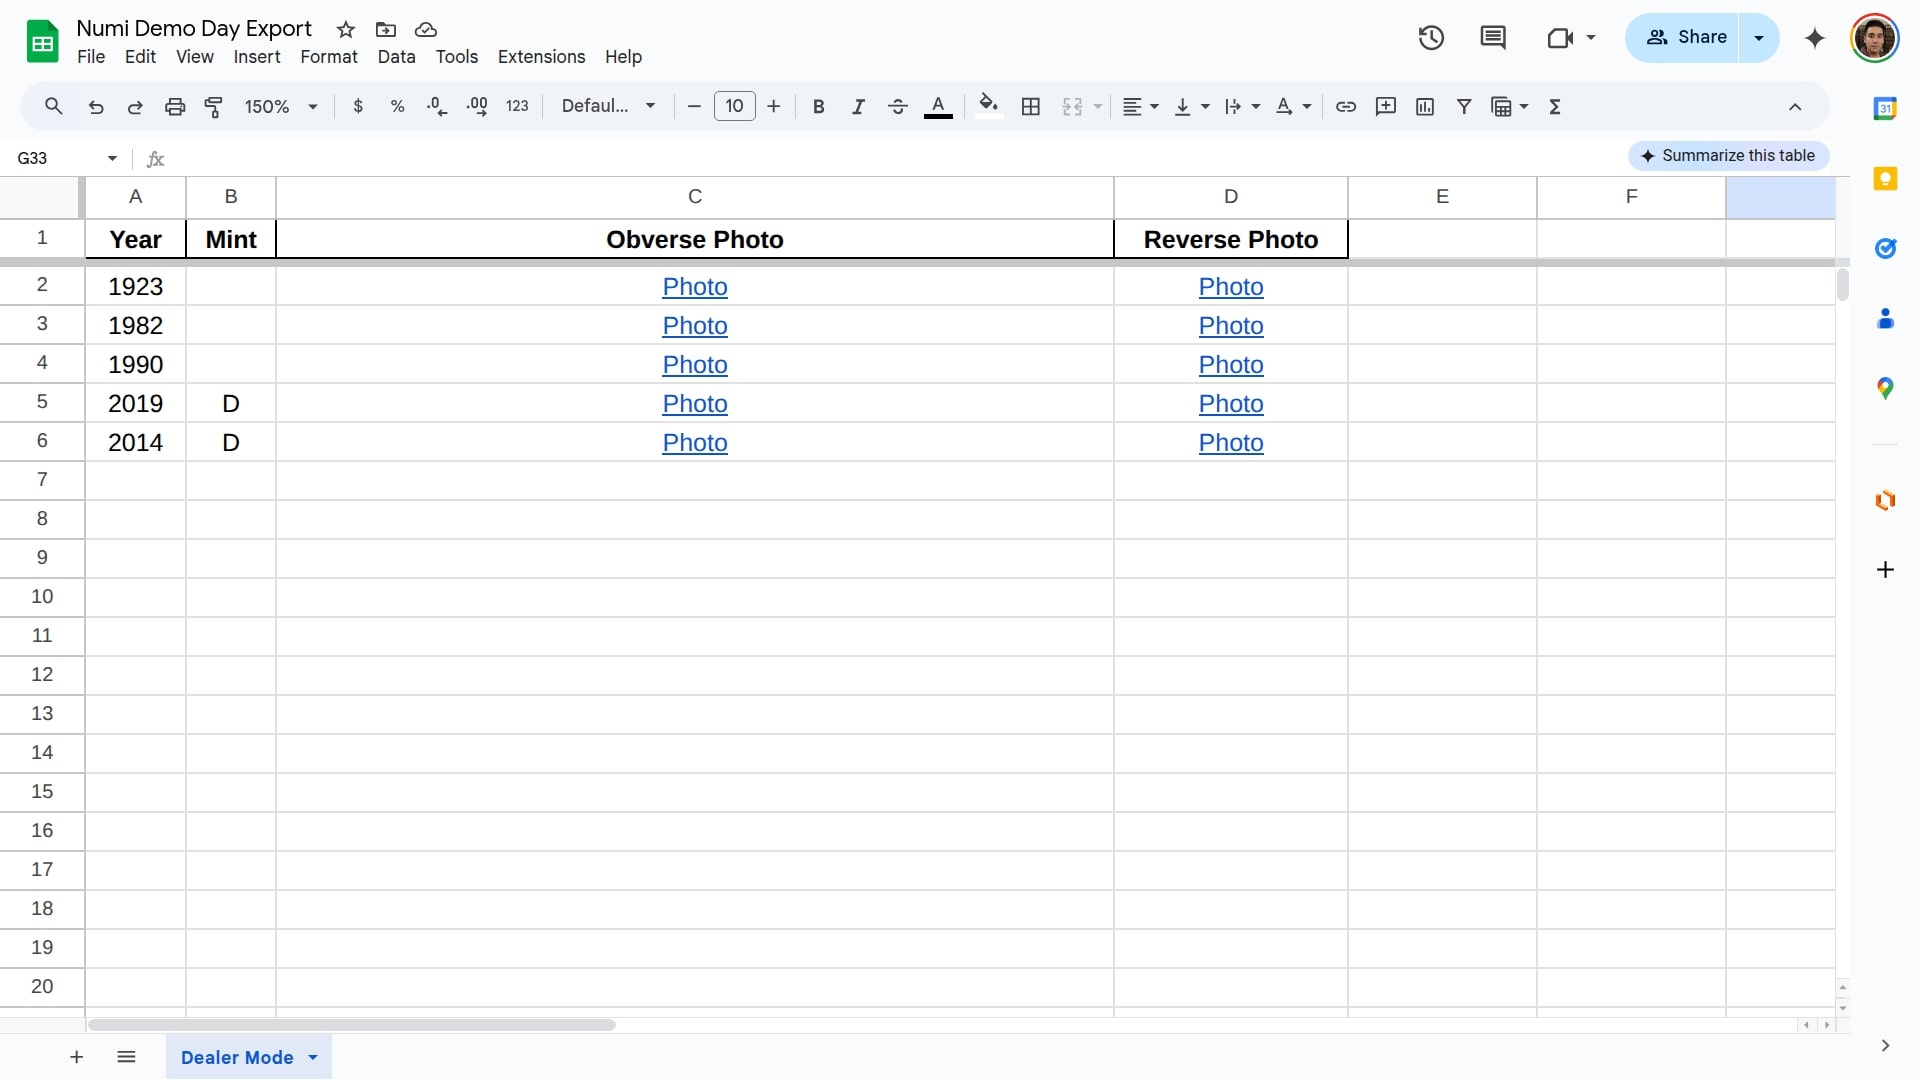This screenshot has height=1080, width=1920.
Task: Open the functions sigma icon
Action: [x=1555, y=107]
